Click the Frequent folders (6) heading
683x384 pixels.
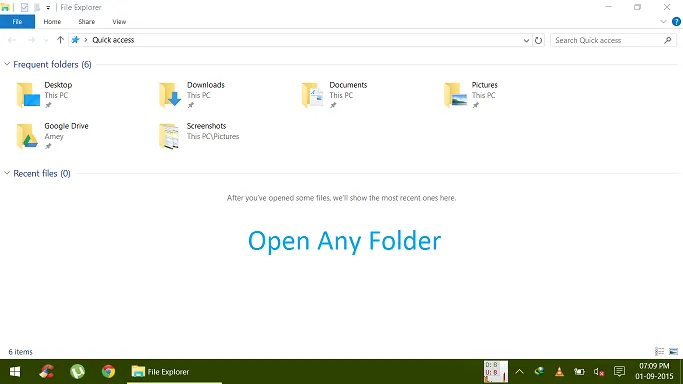click(x=52, y=64)
